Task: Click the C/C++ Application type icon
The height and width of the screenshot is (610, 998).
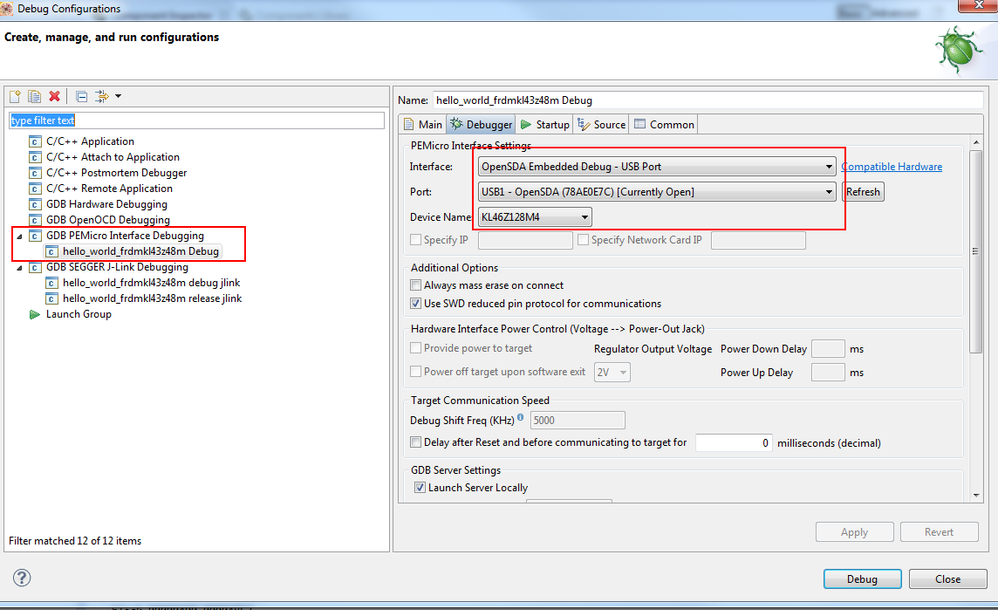Action: 35,141
